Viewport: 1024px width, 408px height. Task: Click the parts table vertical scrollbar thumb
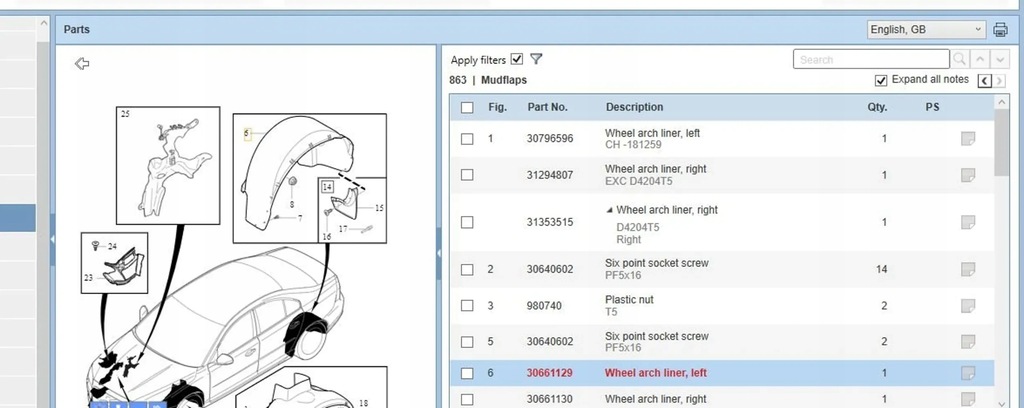(1001, 142)
